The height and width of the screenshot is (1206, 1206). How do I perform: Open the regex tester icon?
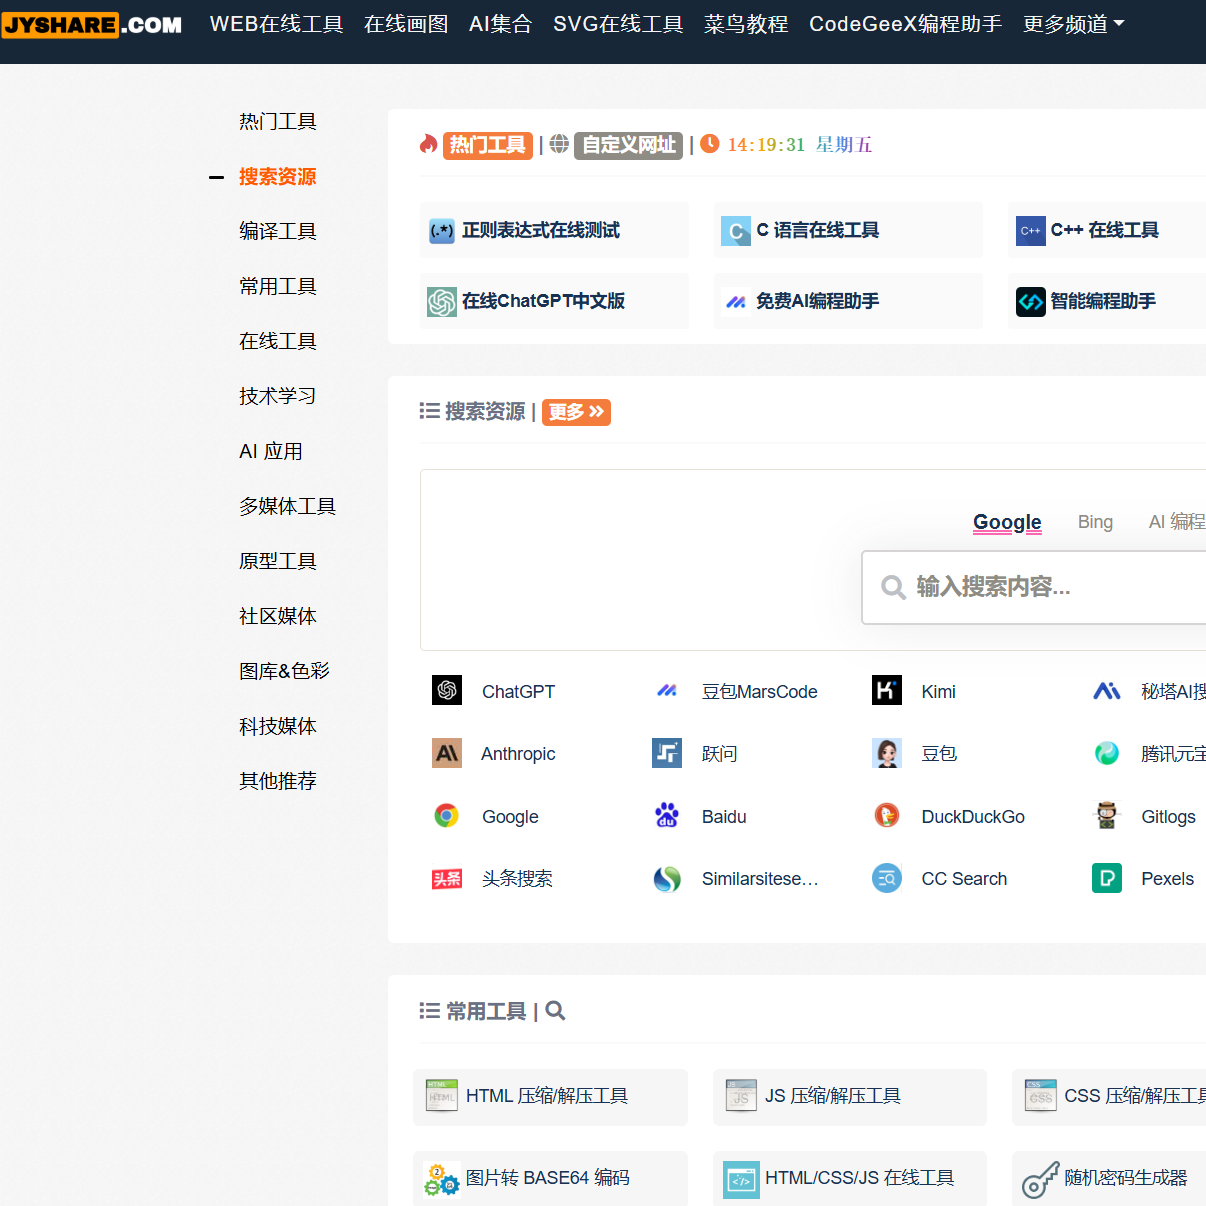[x=442, y=231]
